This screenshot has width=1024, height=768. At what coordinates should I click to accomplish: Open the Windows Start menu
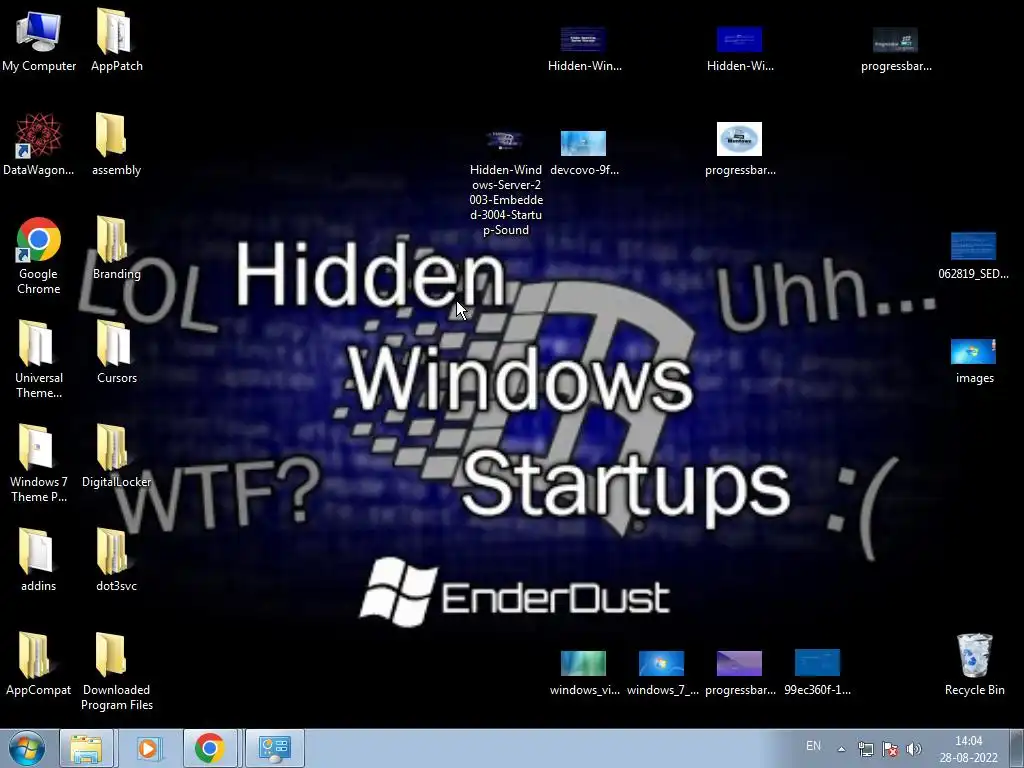click(27, 748)
